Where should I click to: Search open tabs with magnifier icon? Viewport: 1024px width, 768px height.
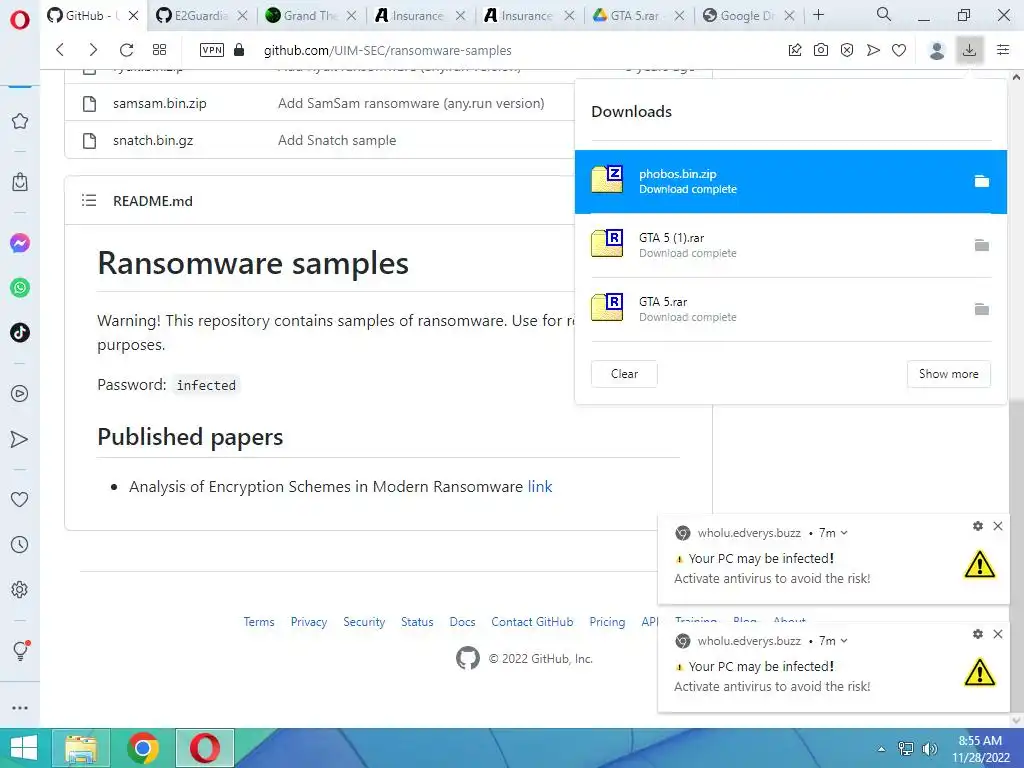click(884, 14)
